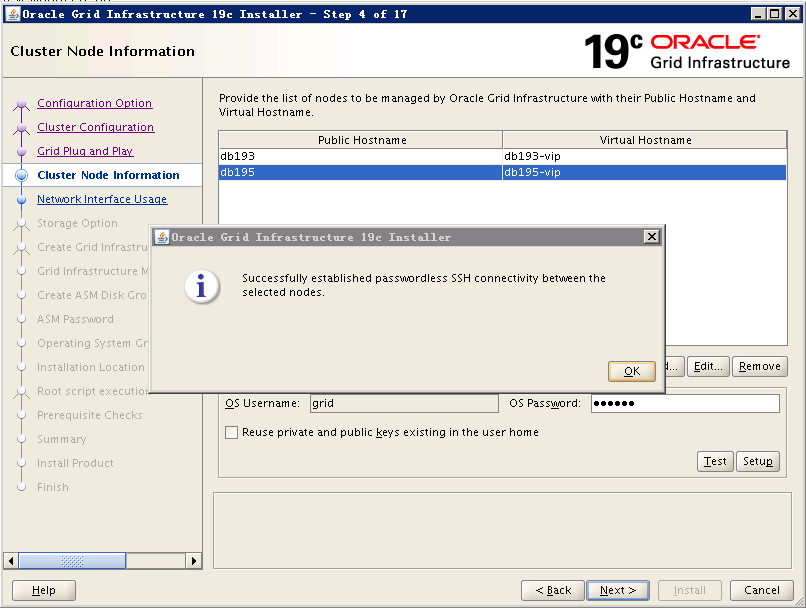Image resolution: width=806 pixels, height=608 pixels.
Task: Click the Java icon in dialog title bar
Action: coord(162,237)
